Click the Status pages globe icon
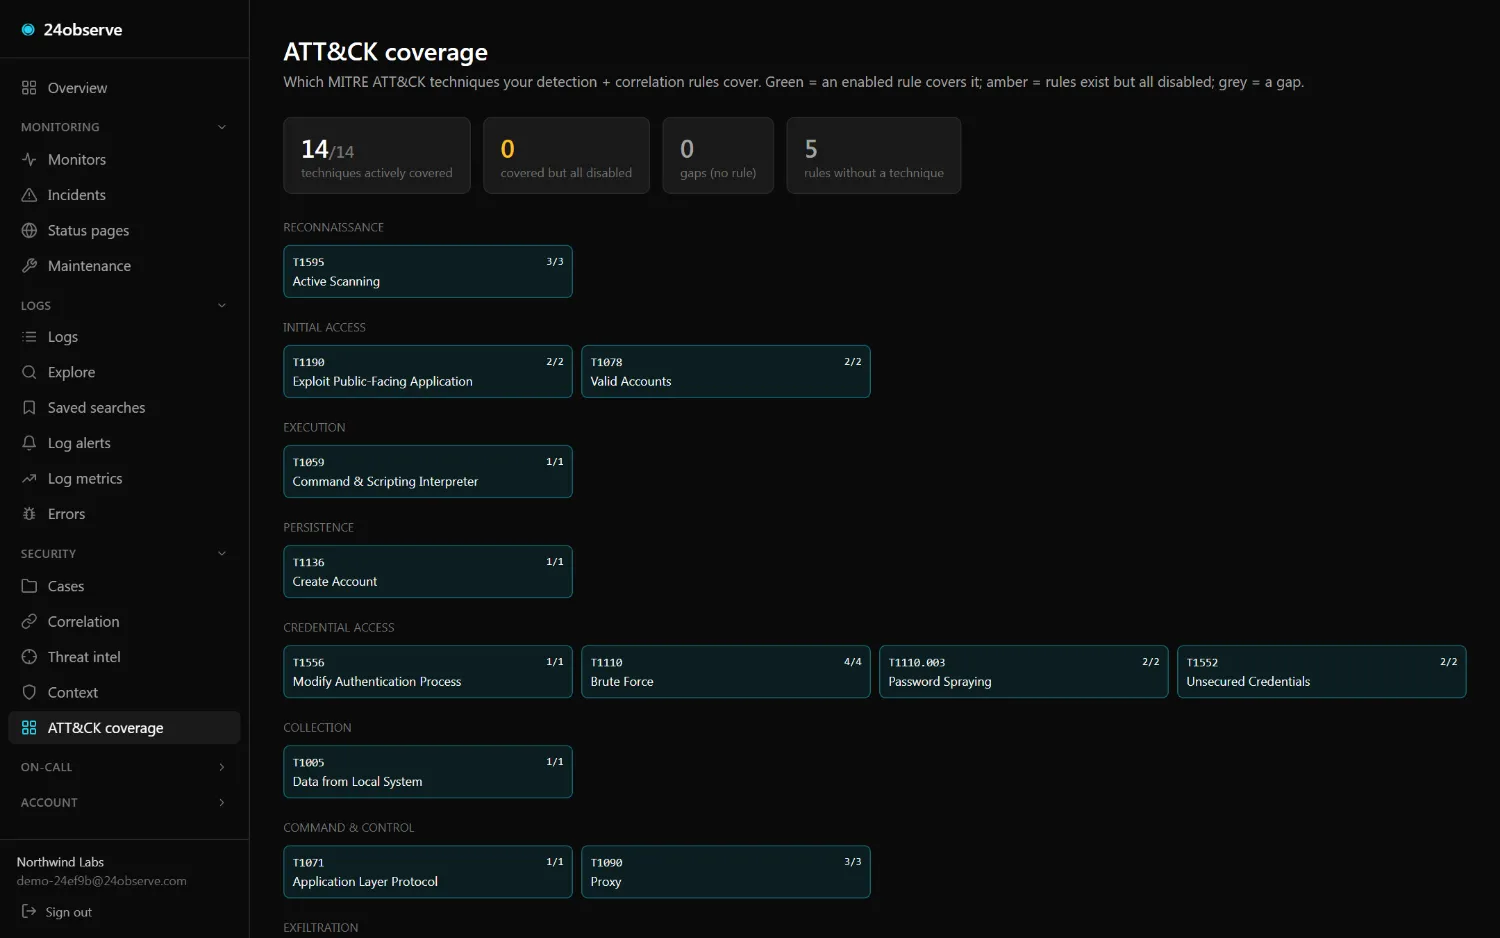1500x938 pixels. point(29,230)
